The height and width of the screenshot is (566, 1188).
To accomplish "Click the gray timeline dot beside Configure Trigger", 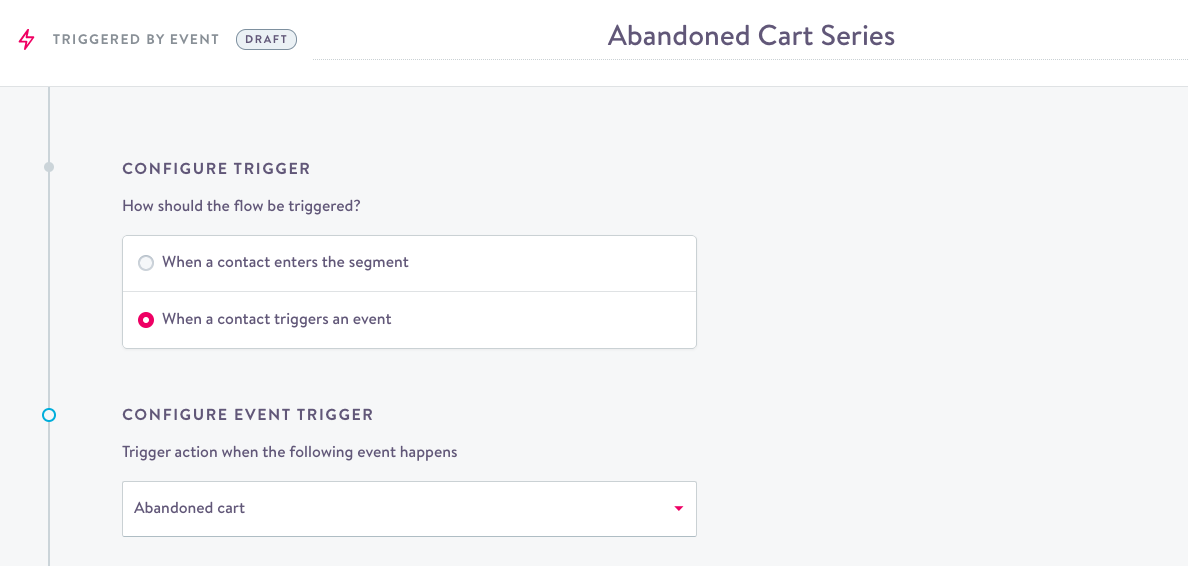I will pyautogui.click(x=49, y=167).
